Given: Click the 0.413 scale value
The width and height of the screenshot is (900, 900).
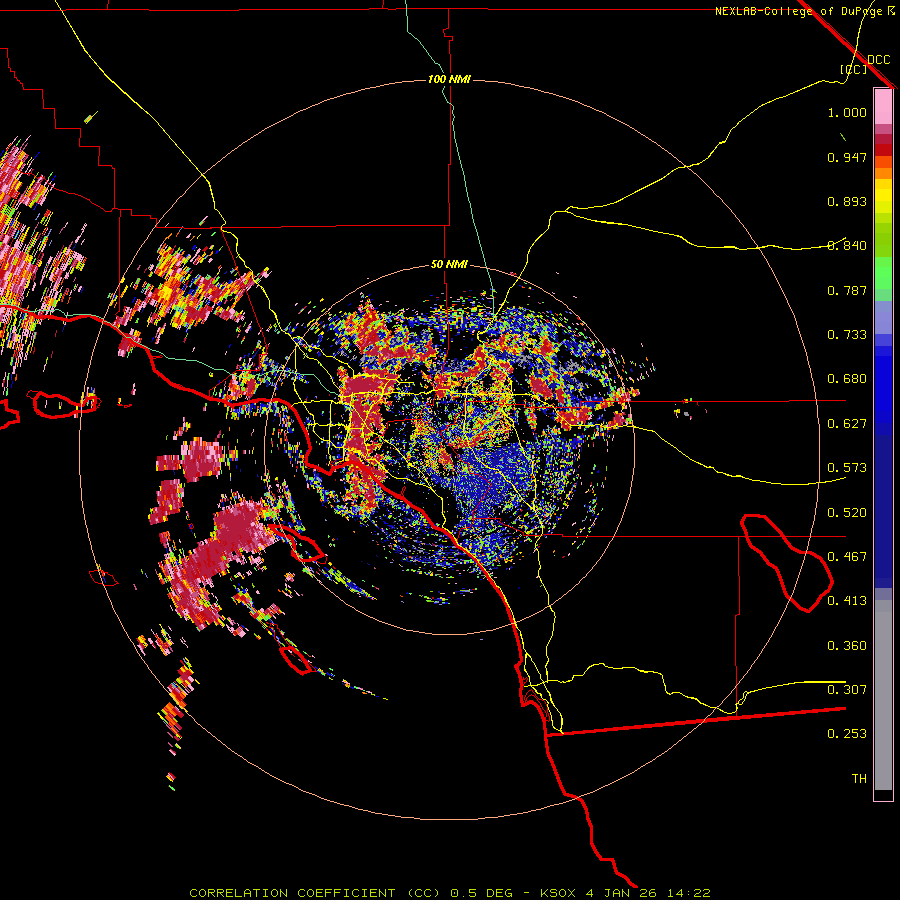Looking at the screenshot, I should (x=847, y=601).
